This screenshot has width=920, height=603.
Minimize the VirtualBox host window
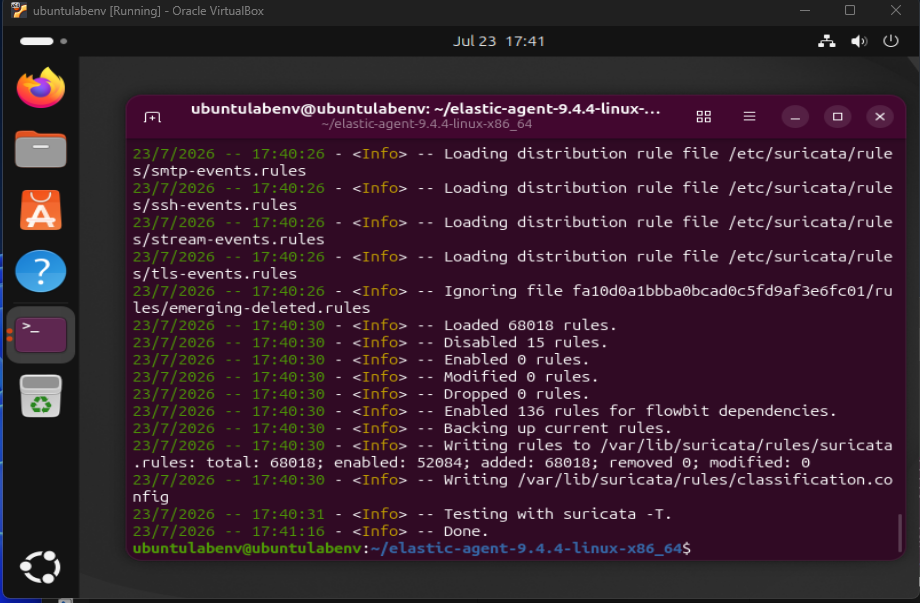click(x=805, y=11)
